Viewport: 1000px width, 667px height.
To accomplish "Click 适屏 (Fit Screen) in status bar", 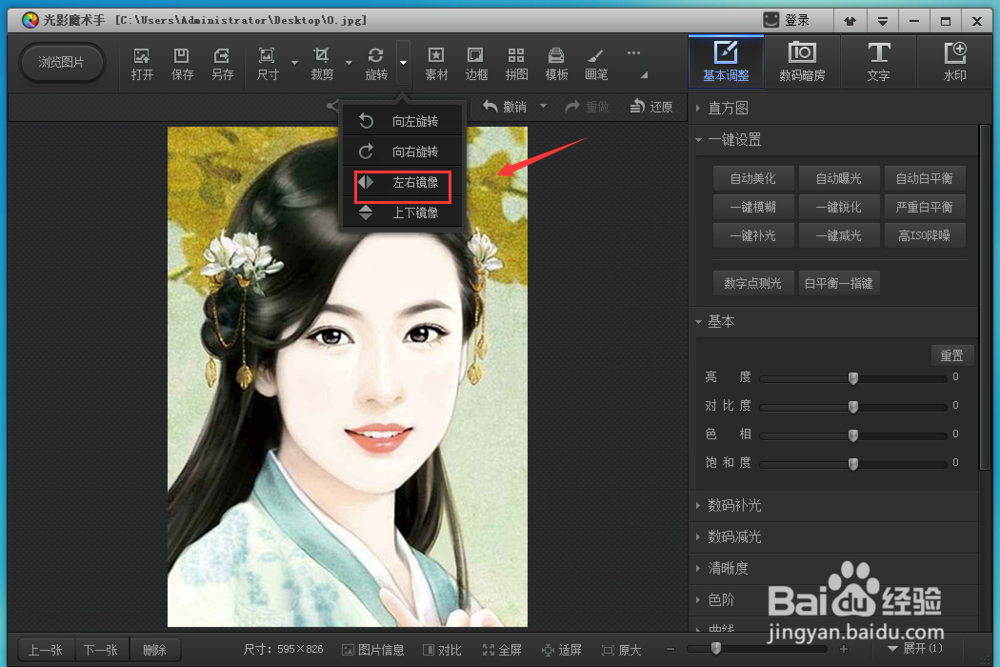I will [561, 650].
